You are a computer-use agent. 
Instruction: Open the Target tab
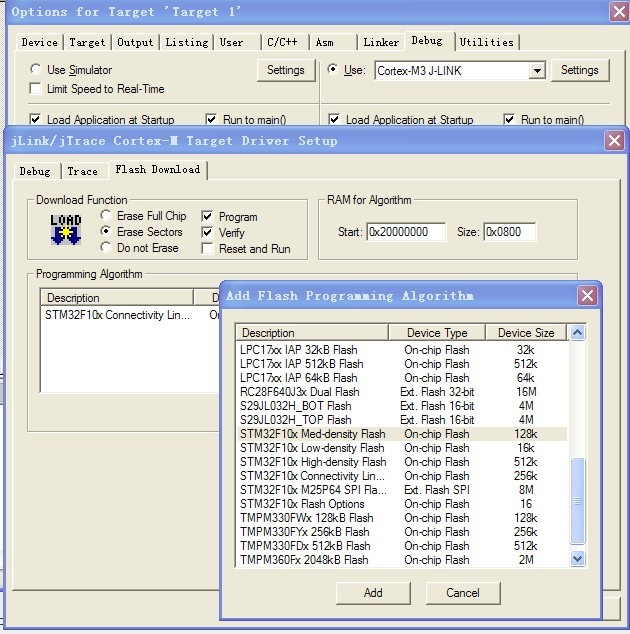point(87,42)
